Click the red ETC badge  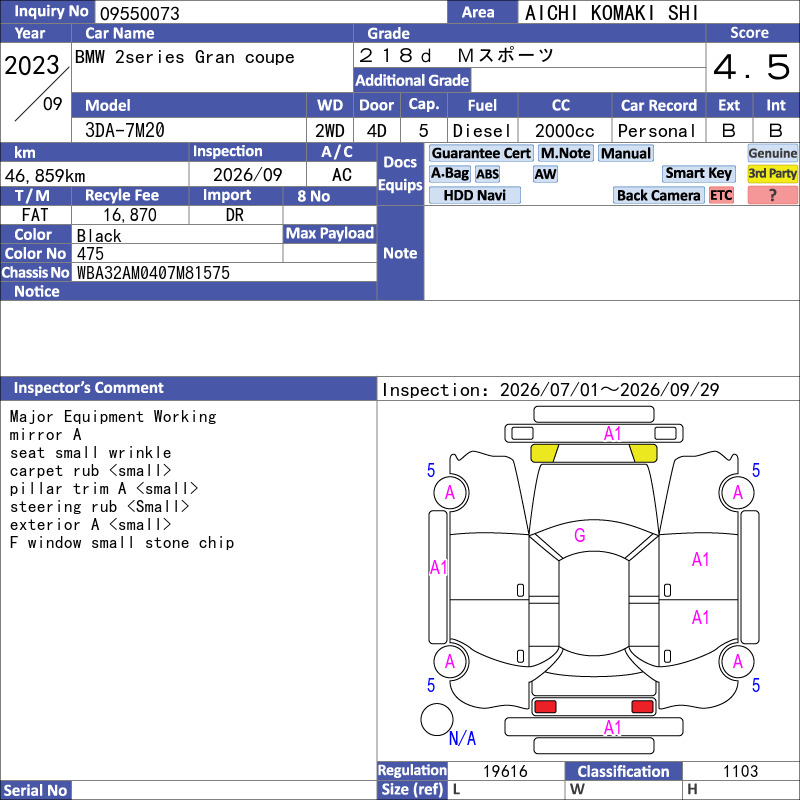tap(721, 195)
